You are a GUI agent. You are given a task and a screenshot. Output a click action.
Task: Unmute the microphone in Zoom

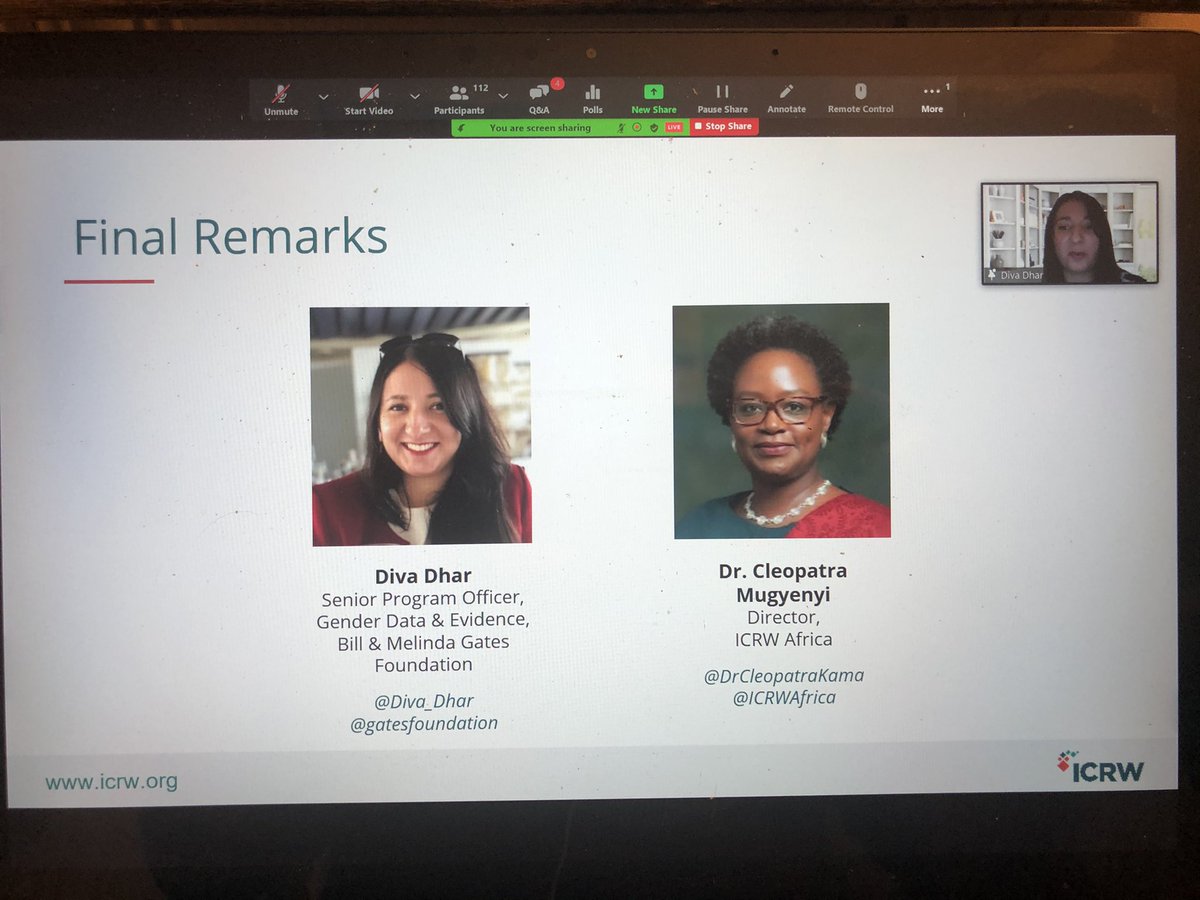pos(281,99)
